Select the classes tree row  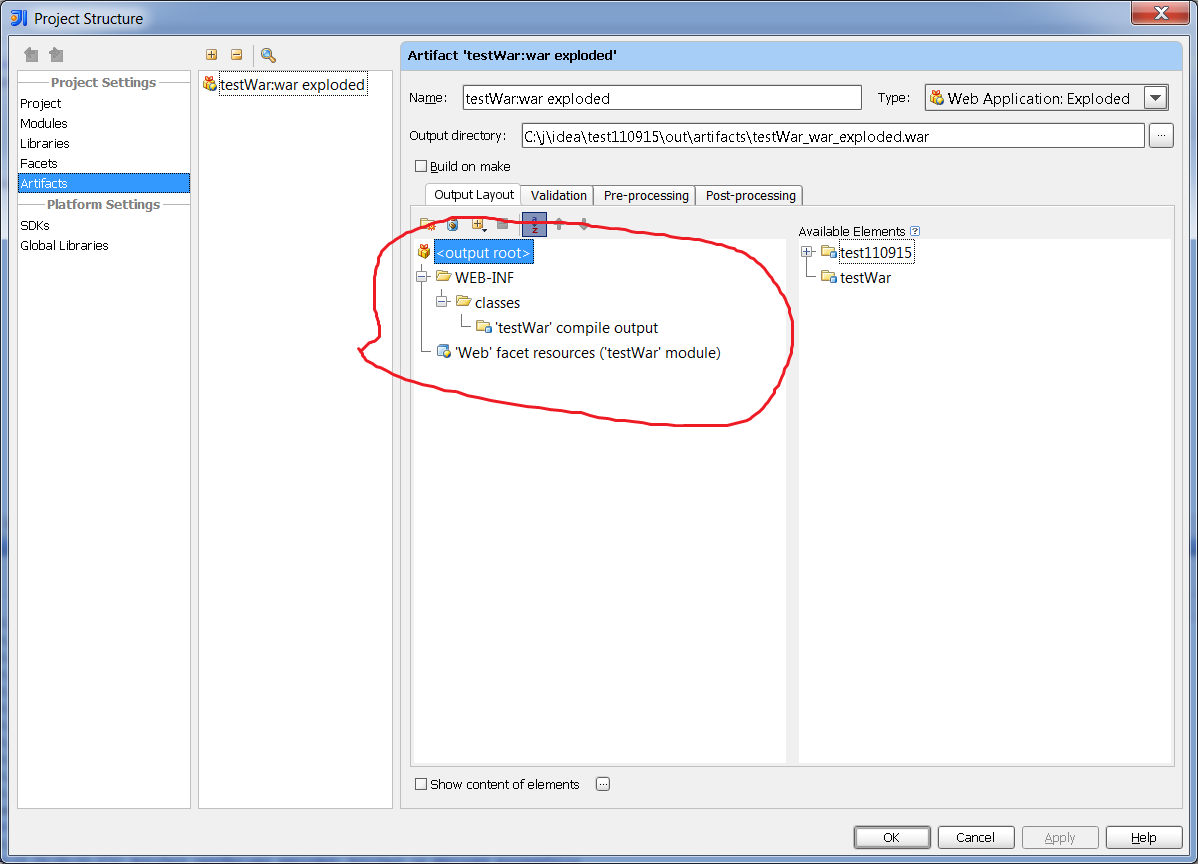[x=497, y=303]
